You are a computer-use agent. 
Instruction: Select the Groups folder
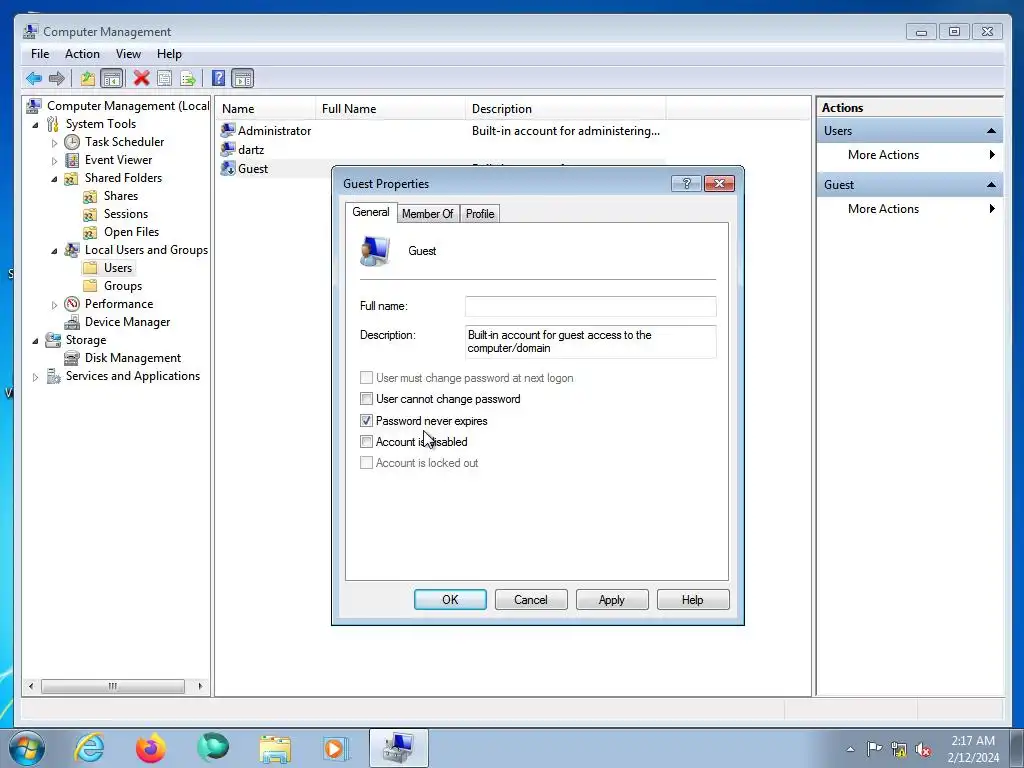coord(123,286)
